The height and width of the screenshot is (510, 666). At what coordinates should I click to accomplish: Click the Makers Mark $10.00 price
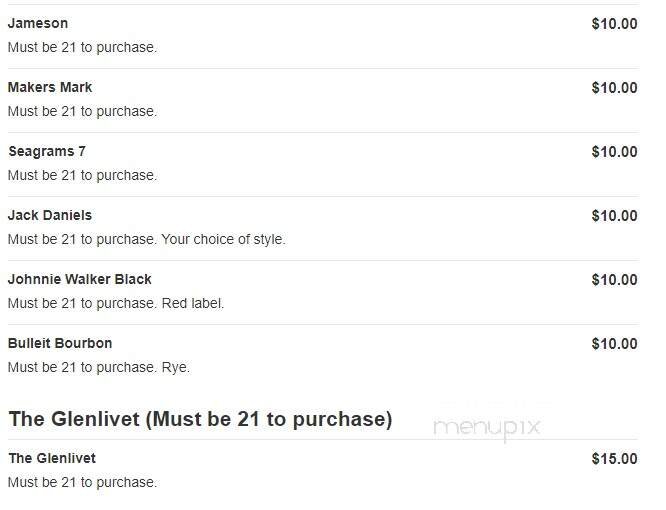click(614, 88)
